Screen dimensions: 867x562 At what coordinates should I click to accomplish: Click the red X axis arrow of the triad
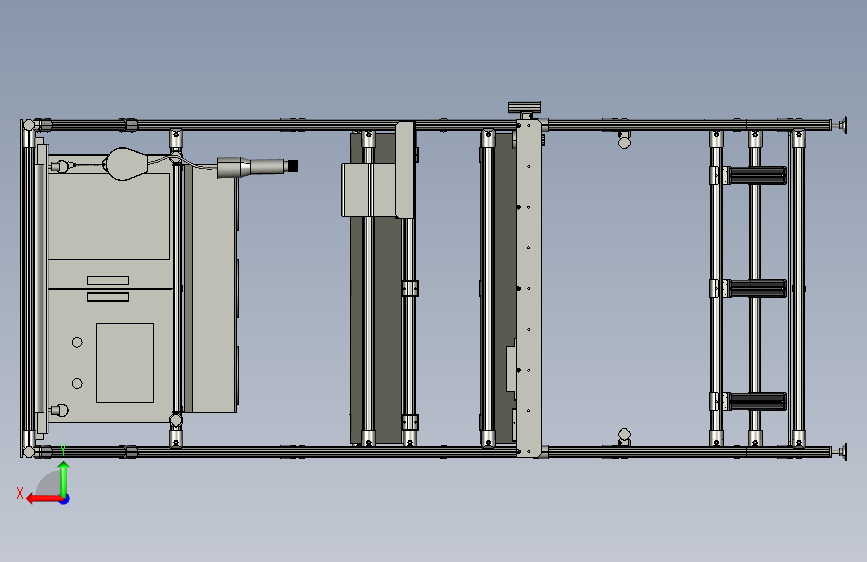click(x=43, y=499)
